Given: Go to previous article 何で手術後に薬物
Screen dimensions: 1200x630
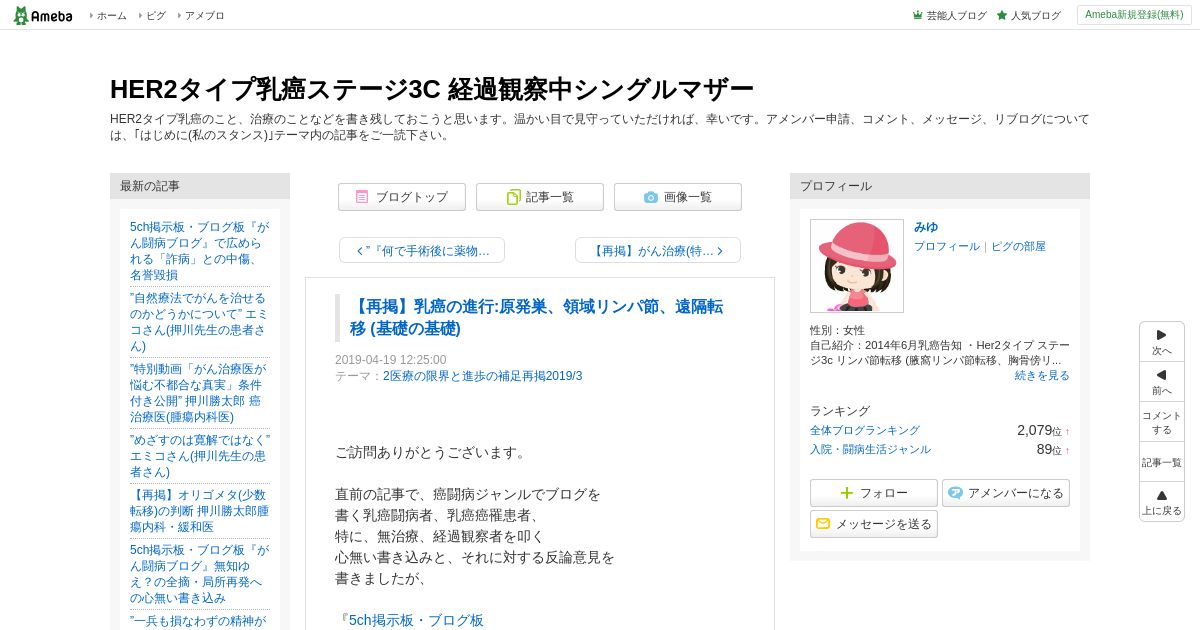Looking at the screenshot, I should click(422, 250).
